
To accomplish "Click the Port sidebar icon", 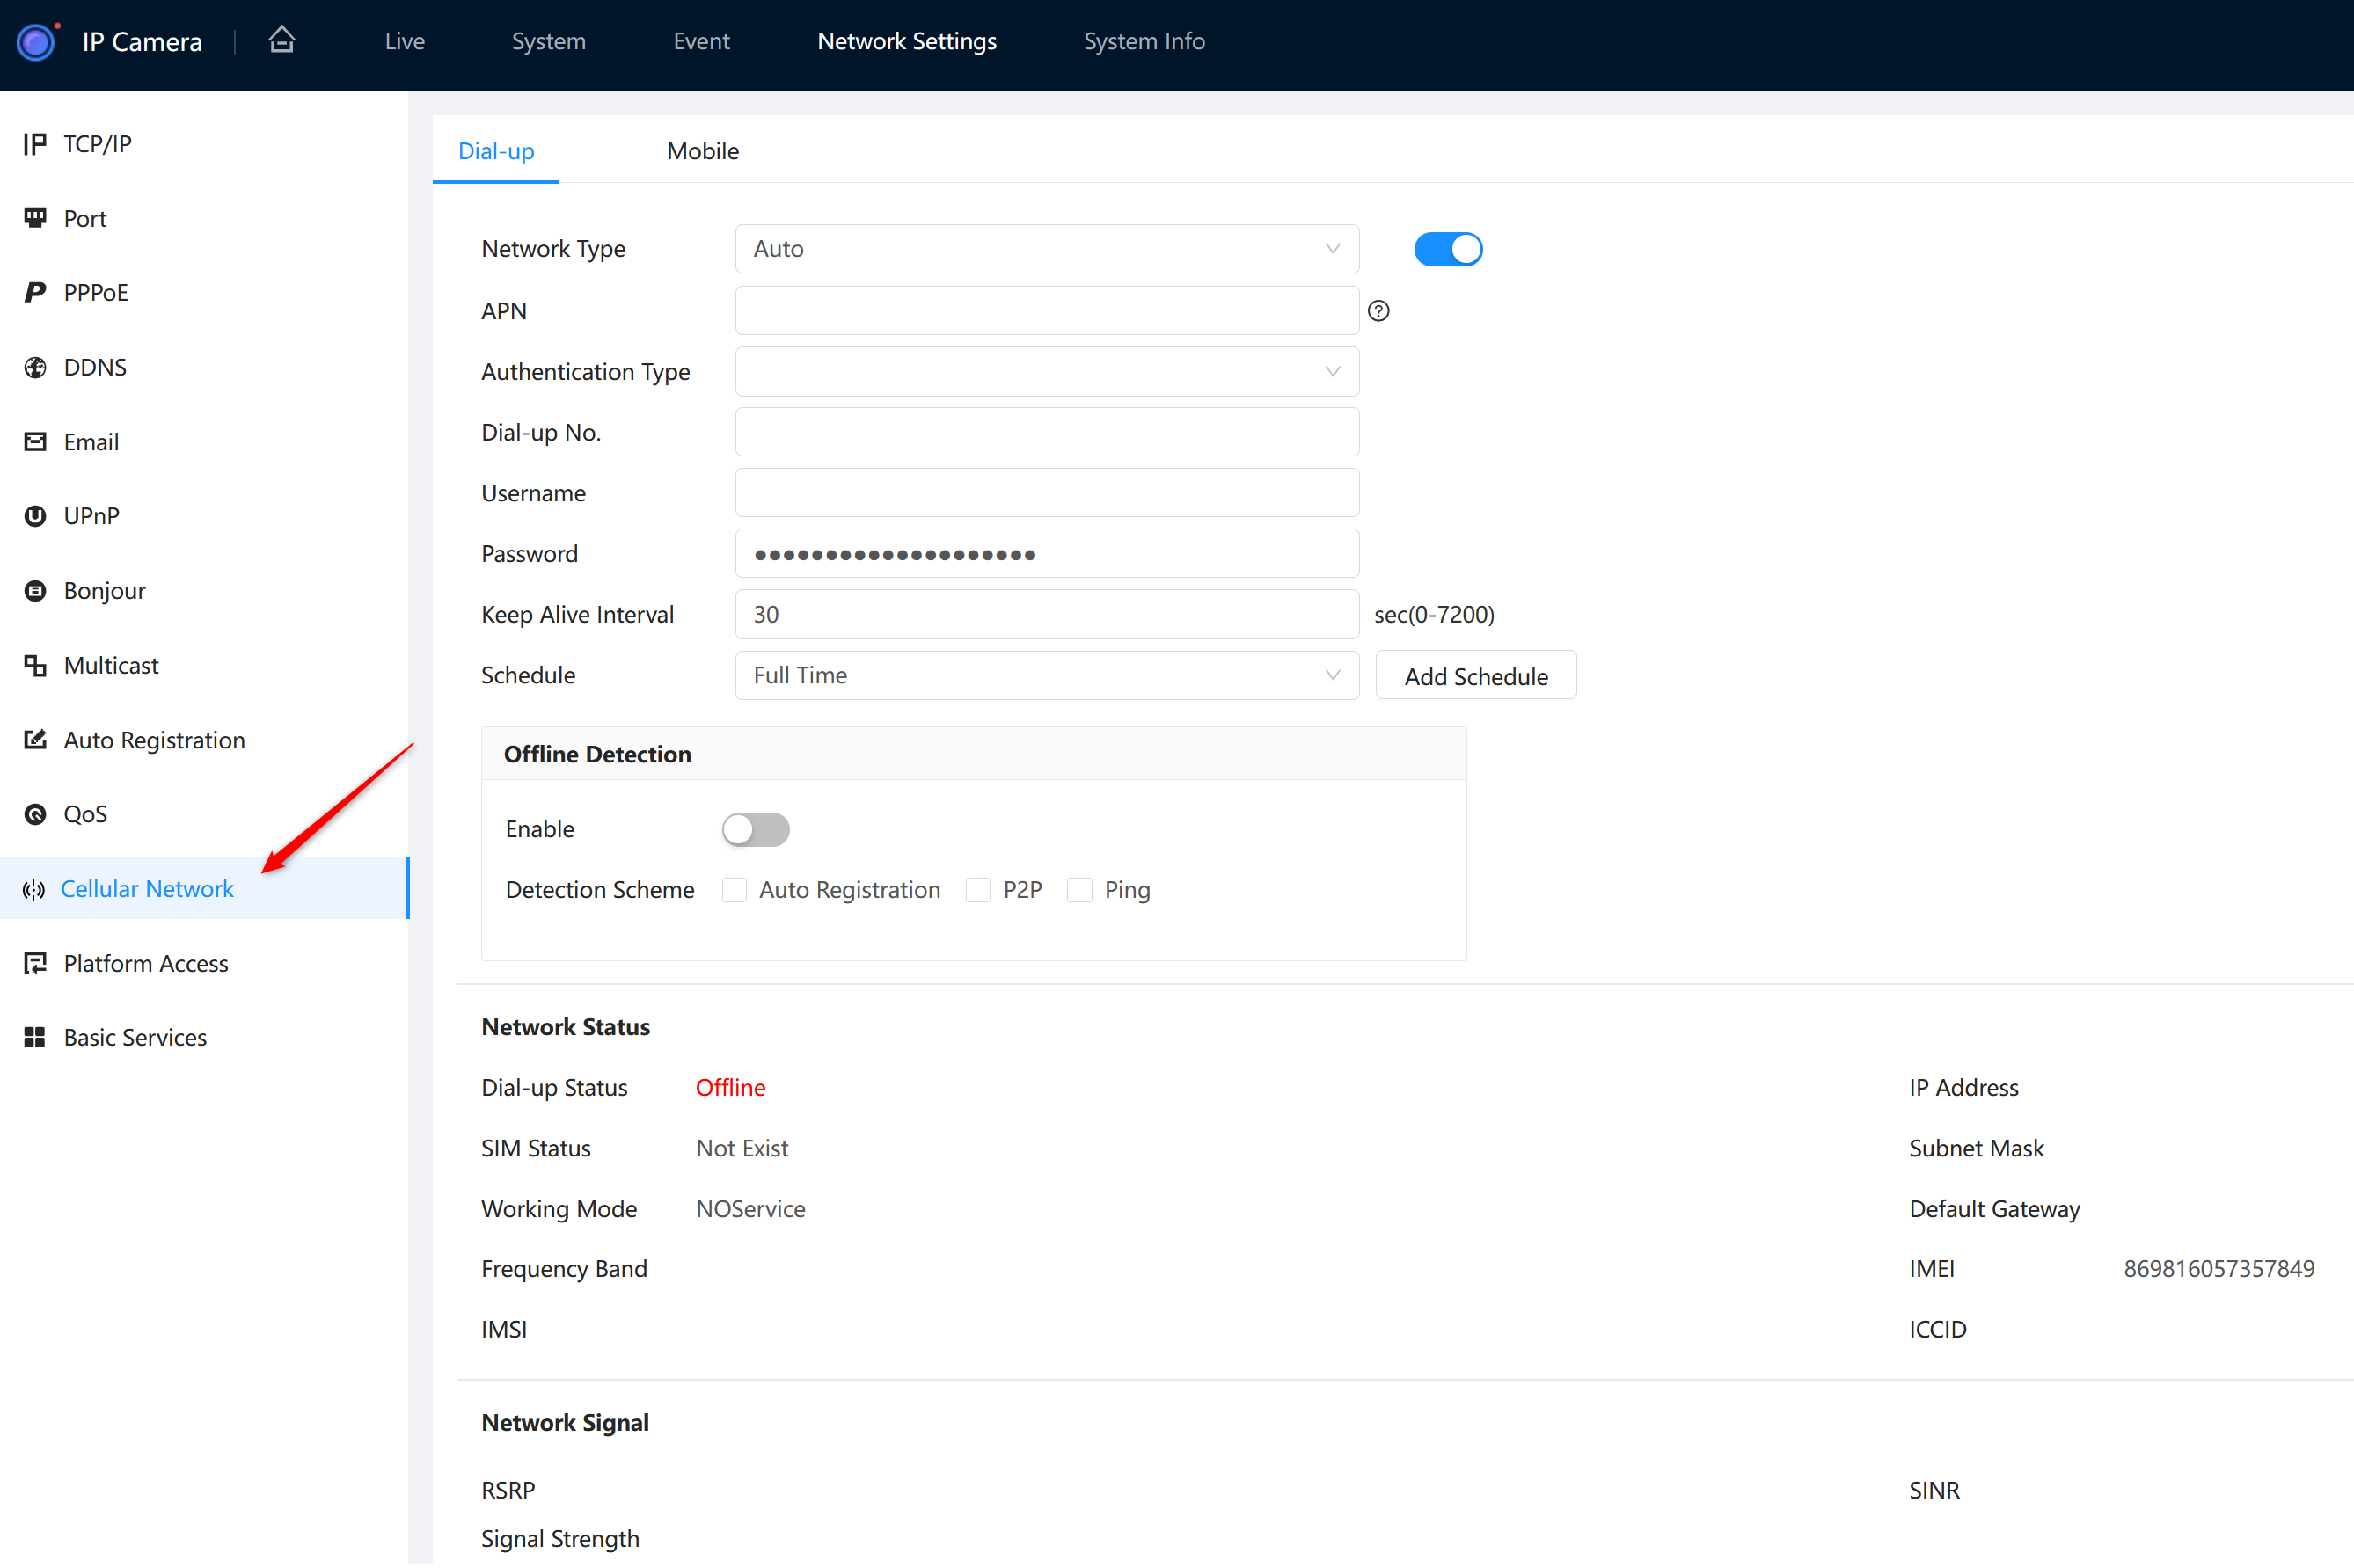I will 35,218.
